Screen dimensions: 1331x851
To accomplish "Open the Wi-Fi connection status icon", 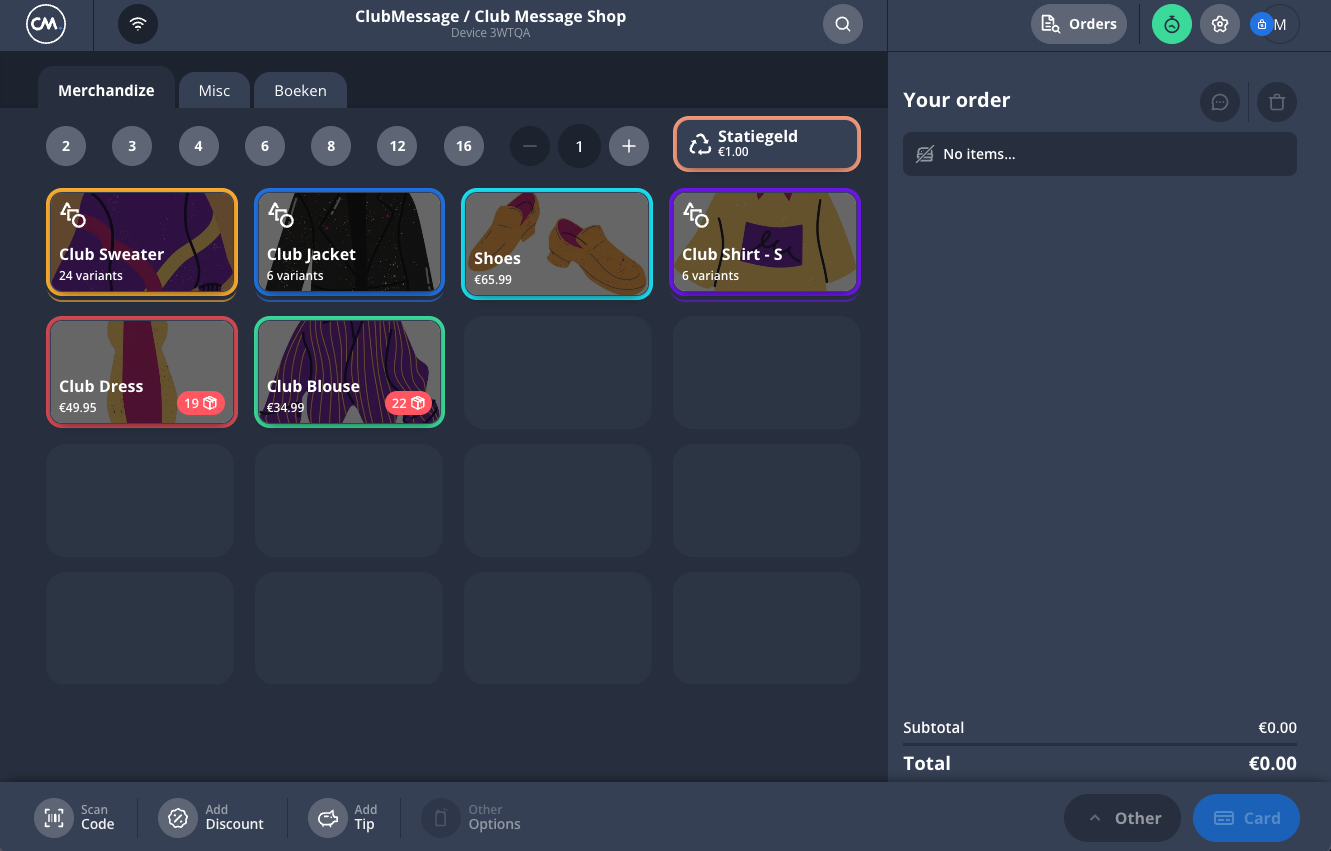I will 138,25.
